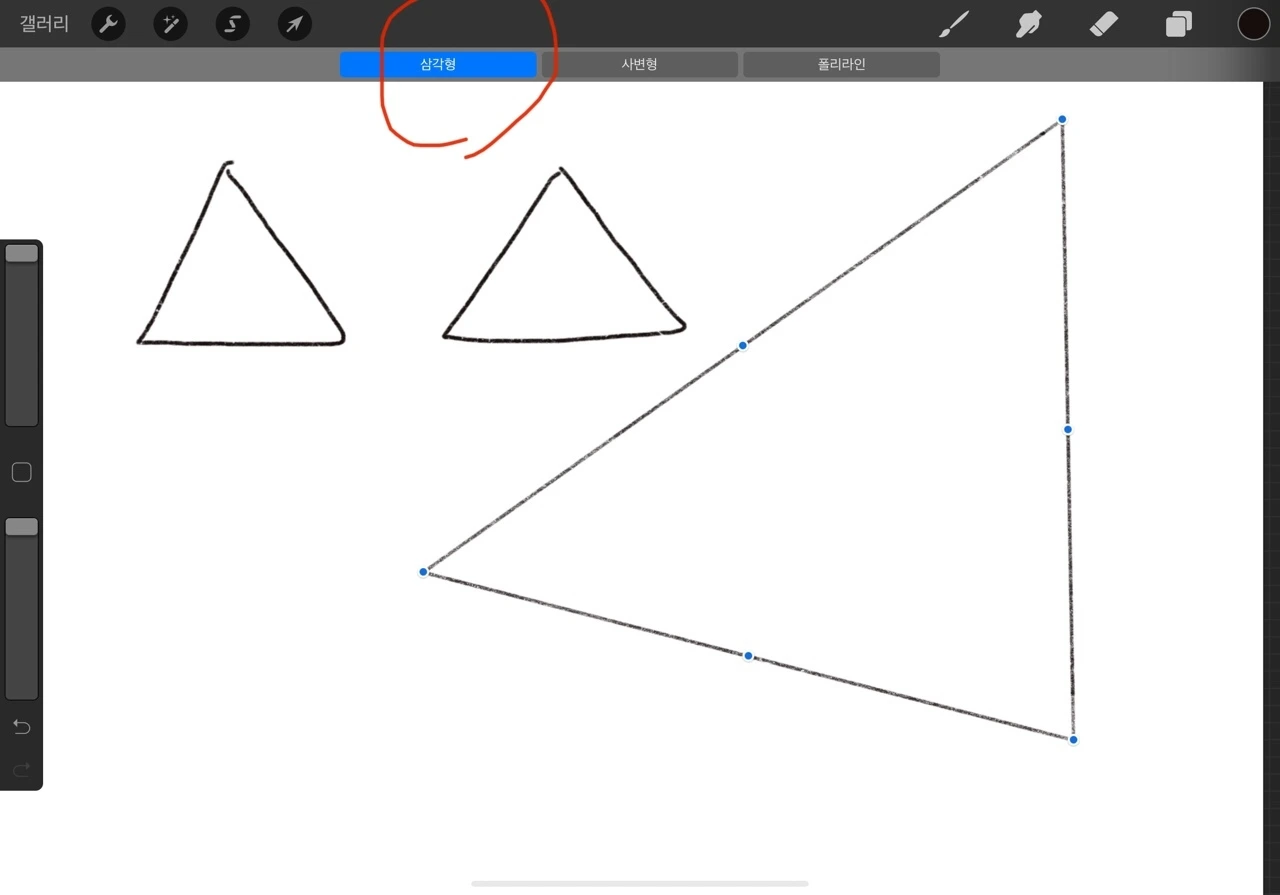Click the brush opacity slider handle
1280x895 pixels.
(22, 526)
